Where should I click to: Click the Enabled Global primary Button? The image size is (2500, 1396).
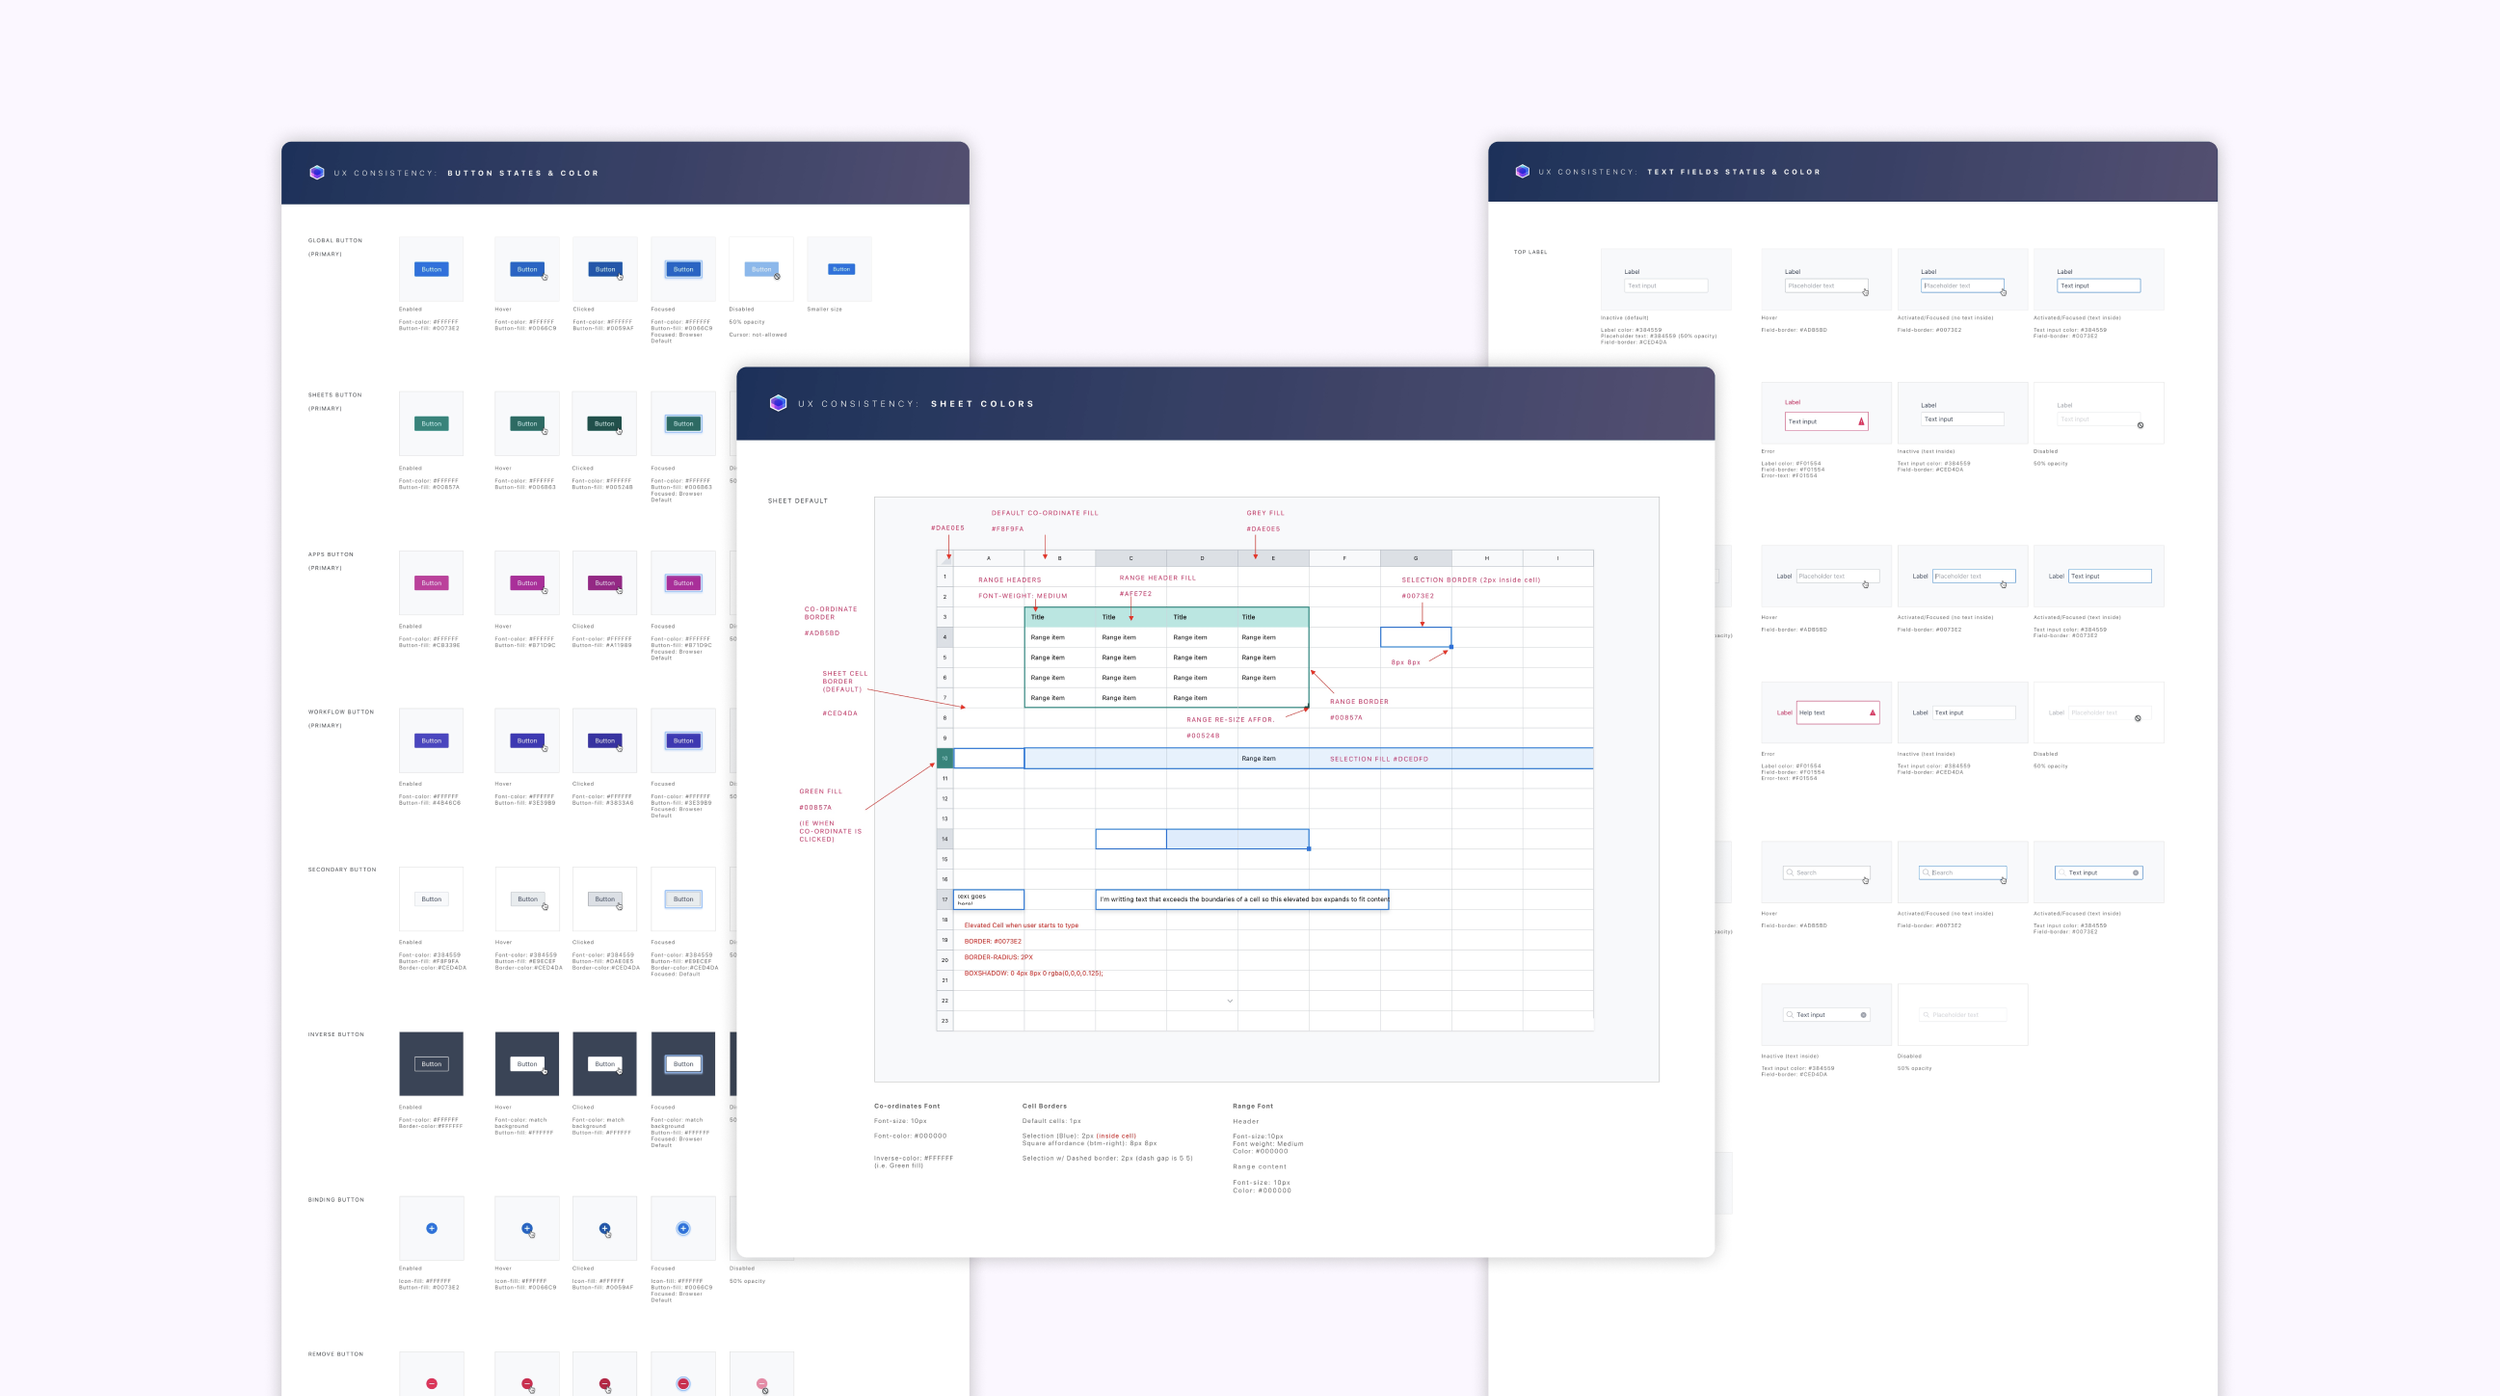tap(432, 269)
